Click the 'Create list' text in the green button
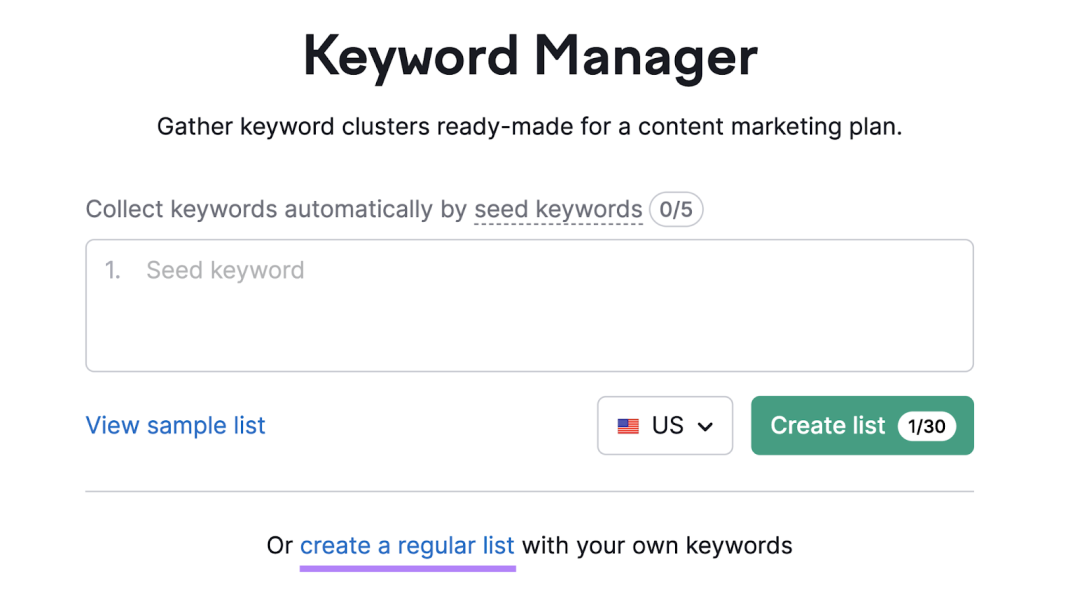The height and width of the screenshot is (599, 1080). tap(827, 425)
